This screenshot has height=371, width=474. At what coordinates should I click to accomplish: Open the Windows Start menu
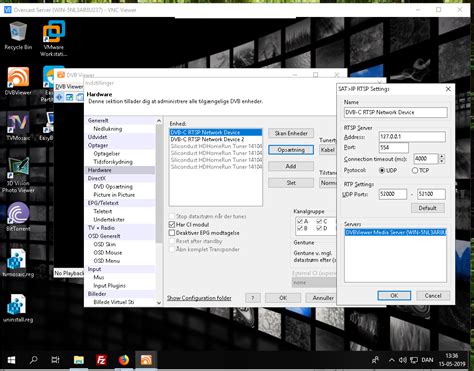[x=11, y=360]
